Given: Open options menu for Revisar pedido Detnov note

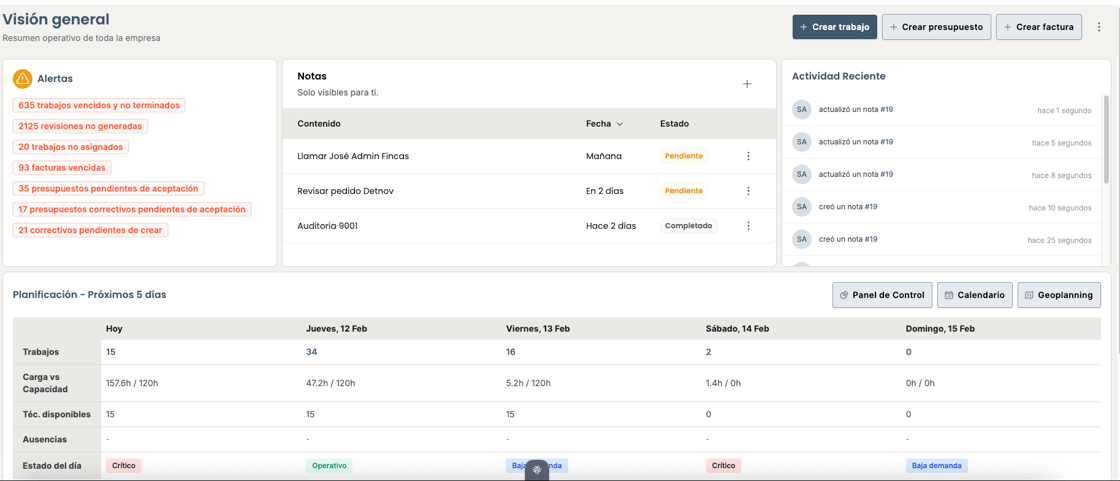Looking at the screenshot, I should tap(748, 191).
